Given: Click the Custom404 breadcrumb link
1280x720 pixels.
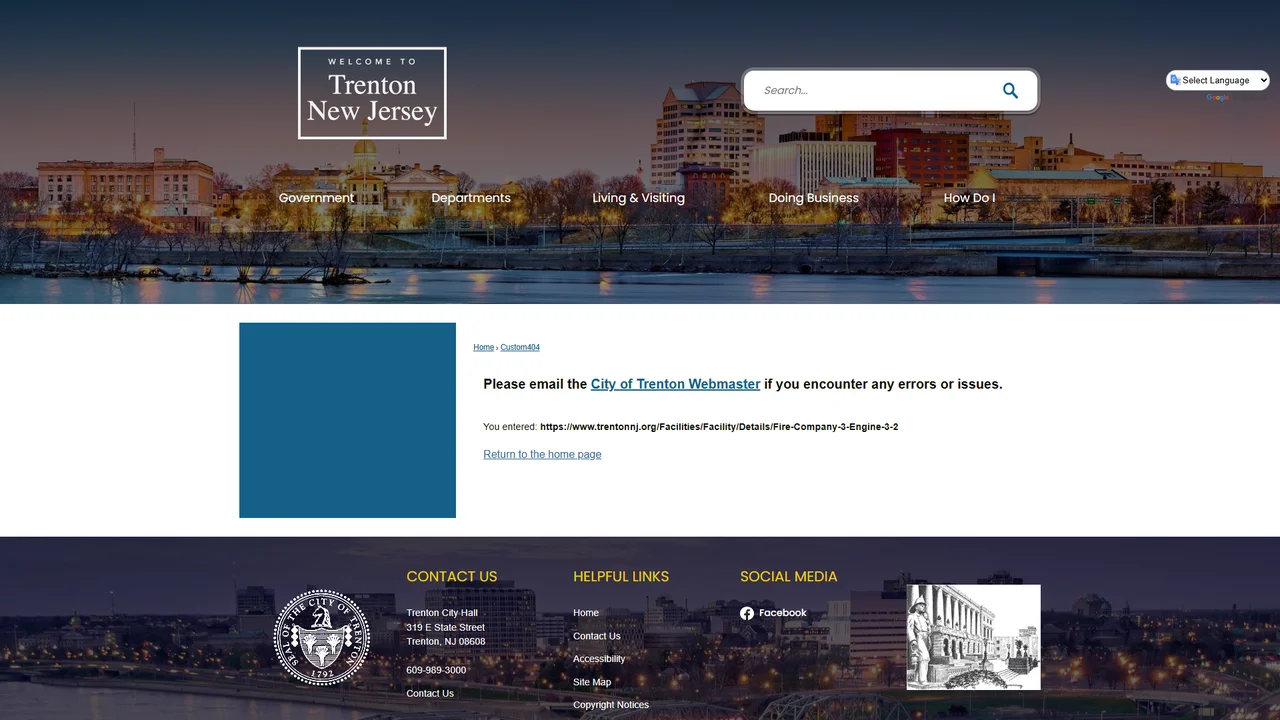Looking at the screenshot, I should click(x=520, y=347).
